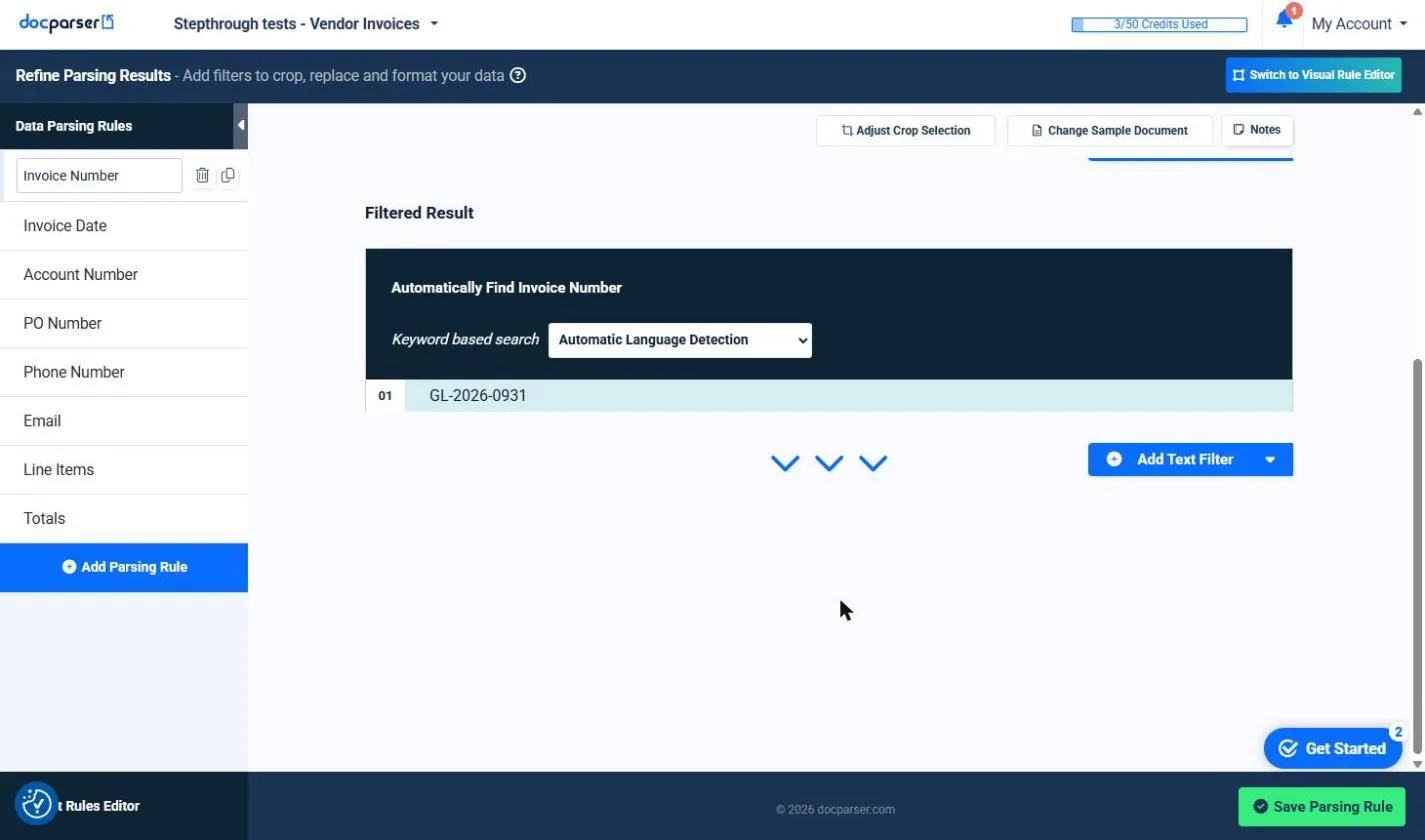This screenshot has width=1425, height=840.
Task: Click Add Parsing Rule
Action: 124,567
